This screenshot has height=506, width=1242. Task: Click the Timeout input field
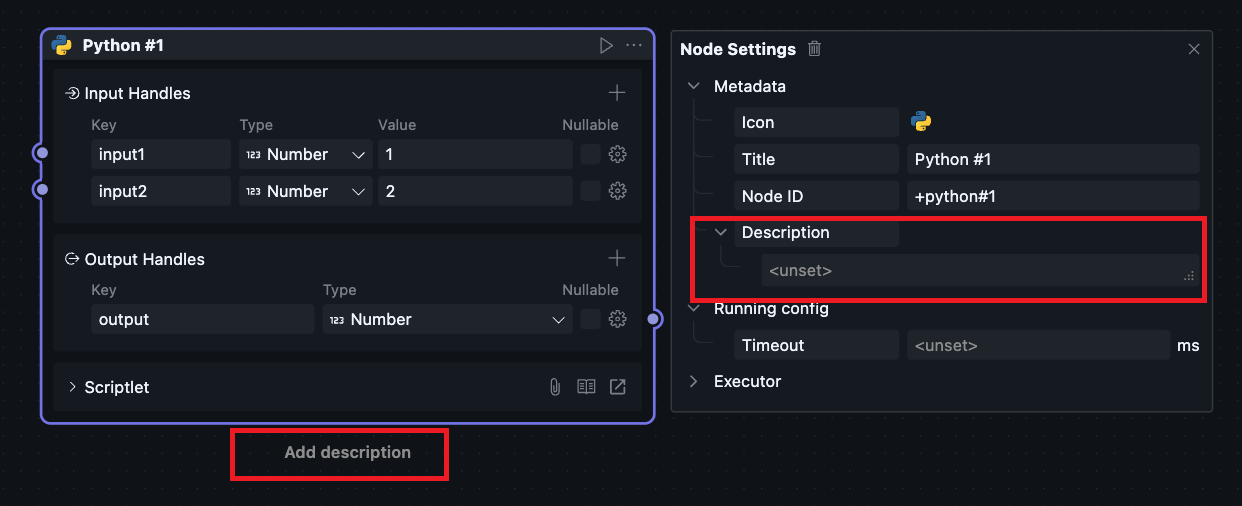tap(1037, 345)
